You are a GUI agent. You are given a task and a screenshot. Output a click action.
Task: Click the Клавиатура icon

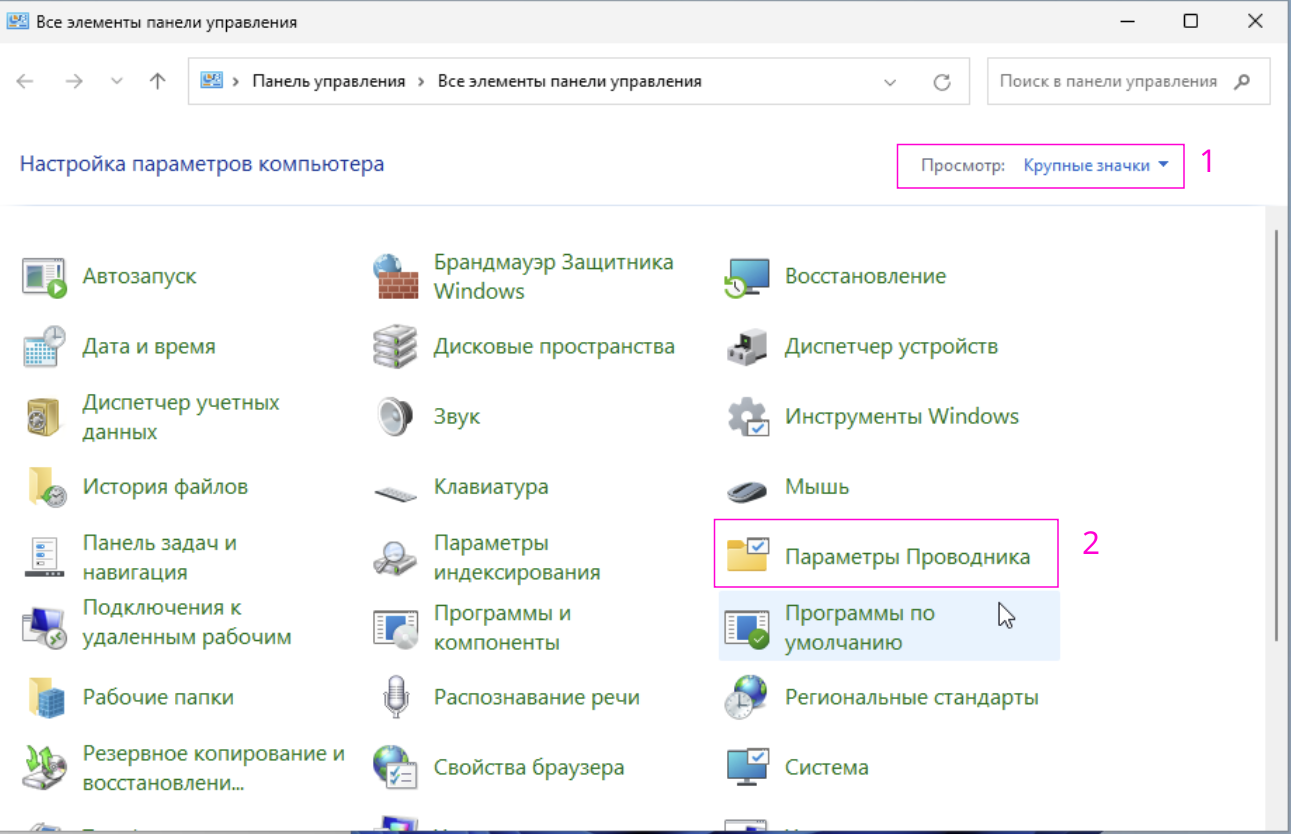(x=396, y=491)
